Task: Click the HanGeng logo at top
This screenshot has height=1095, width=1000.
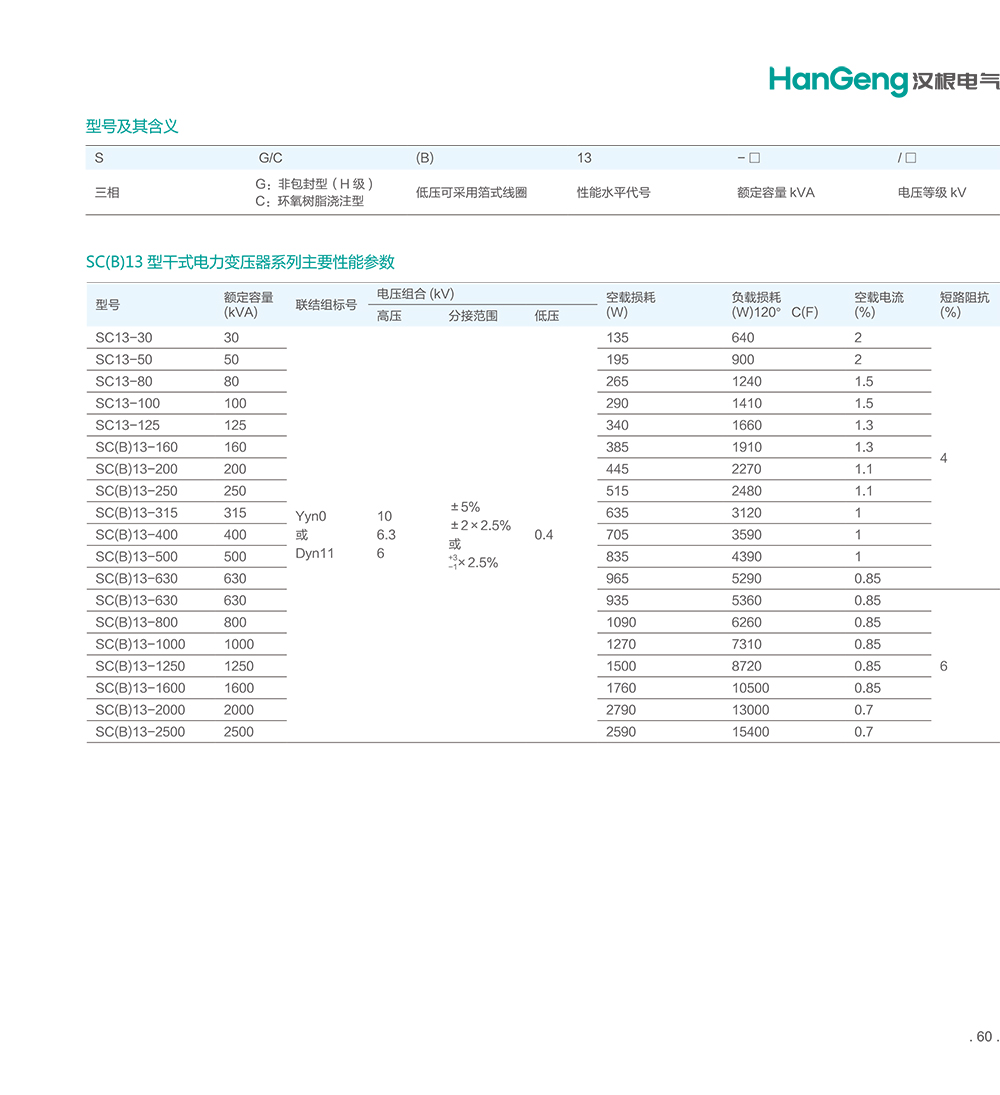Action: [x=838, y=80]
